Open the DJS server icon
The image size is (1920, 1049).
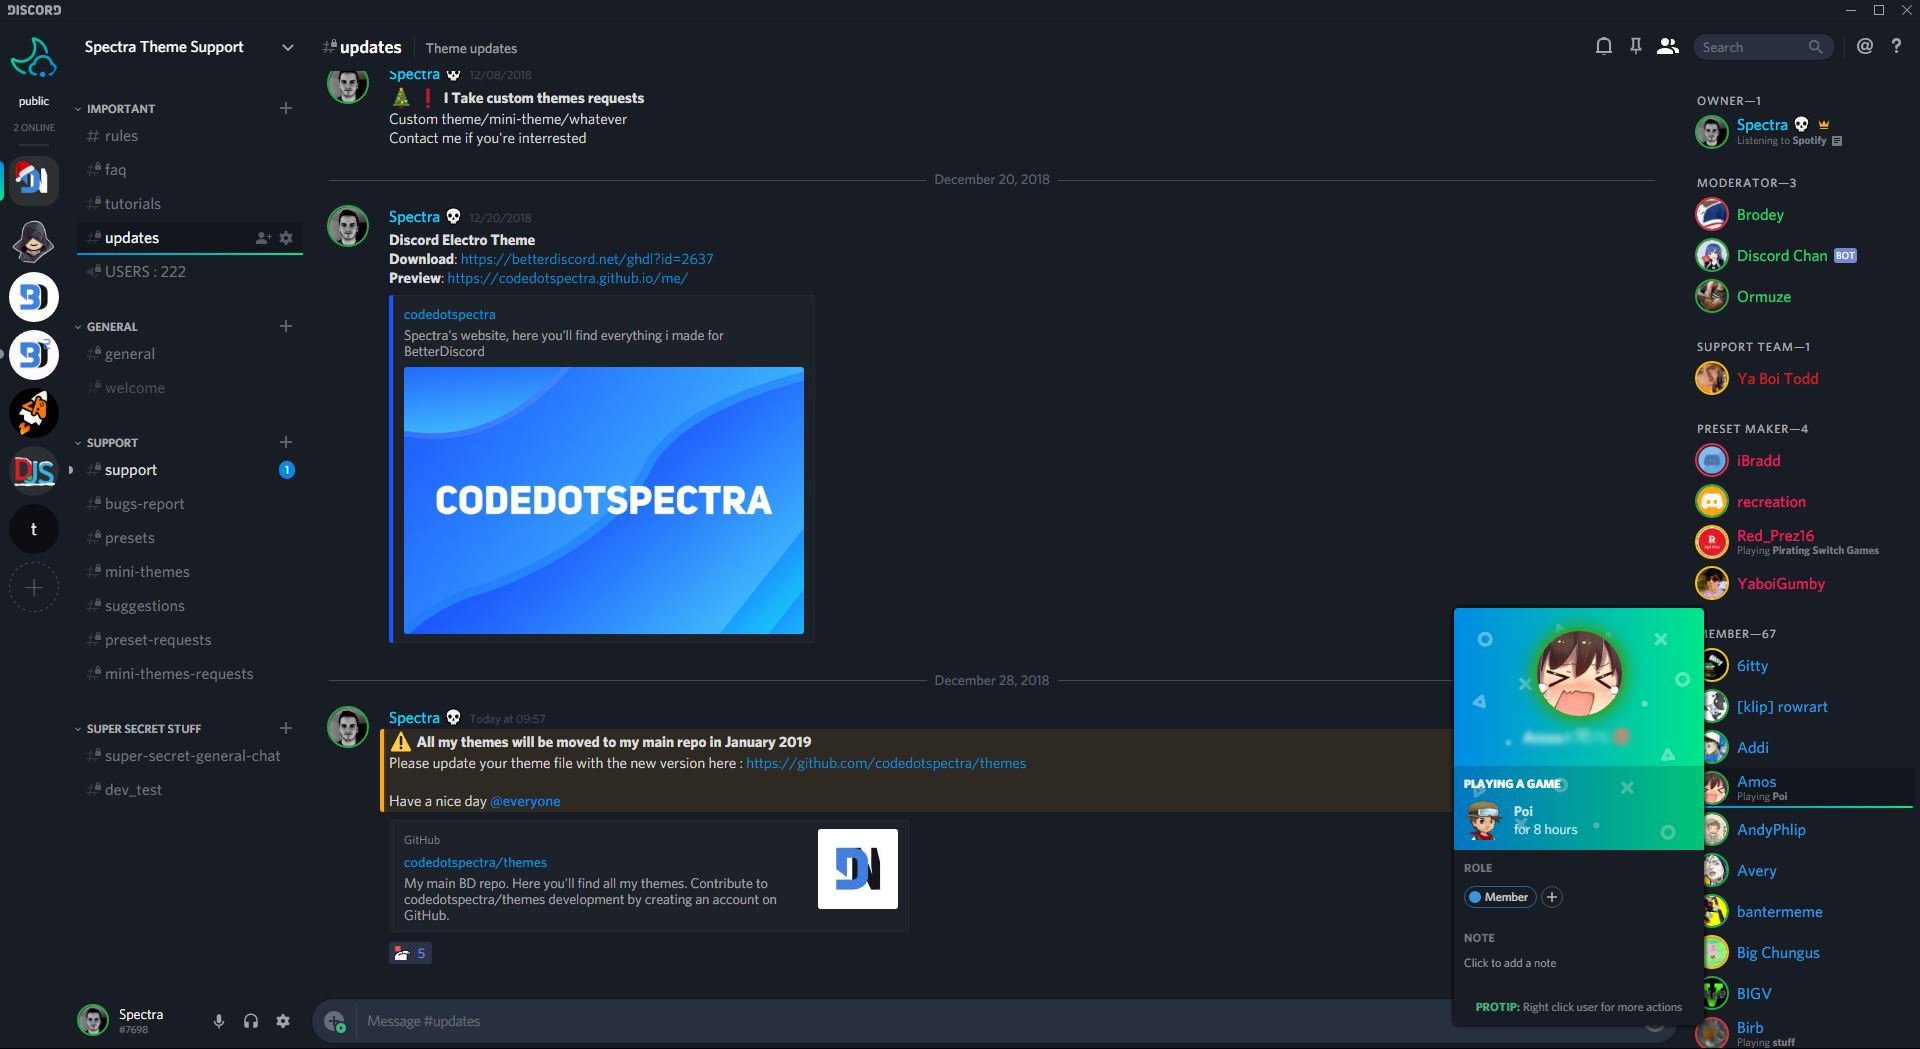tap(34, 471)
